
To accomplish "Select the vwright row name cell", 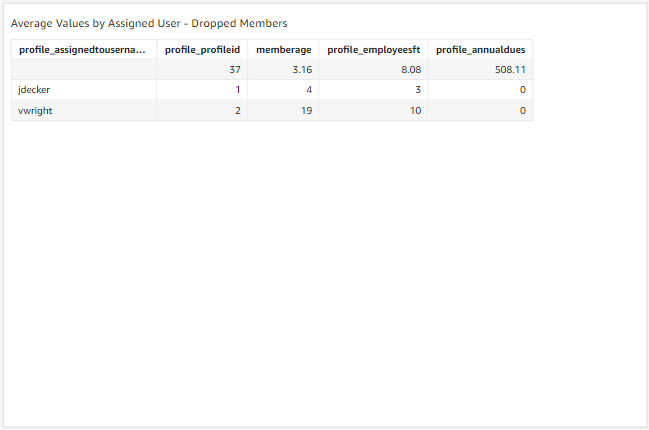I will (84, 111).
